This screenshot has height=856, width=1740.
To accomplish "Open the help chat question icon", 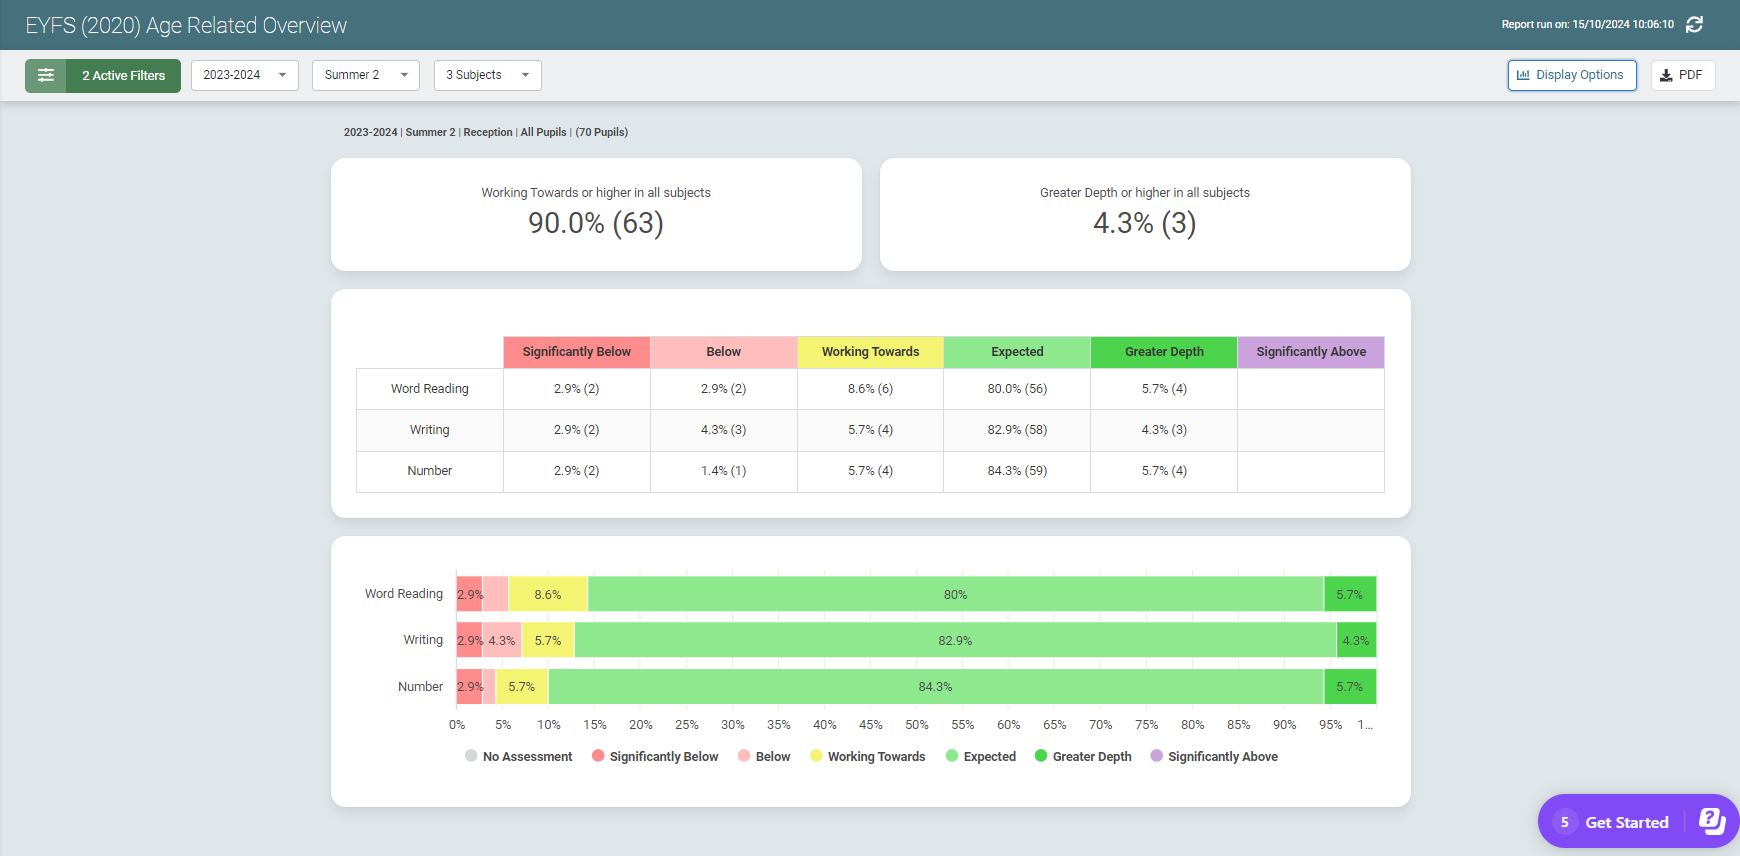I will (x=1712, y=822).
